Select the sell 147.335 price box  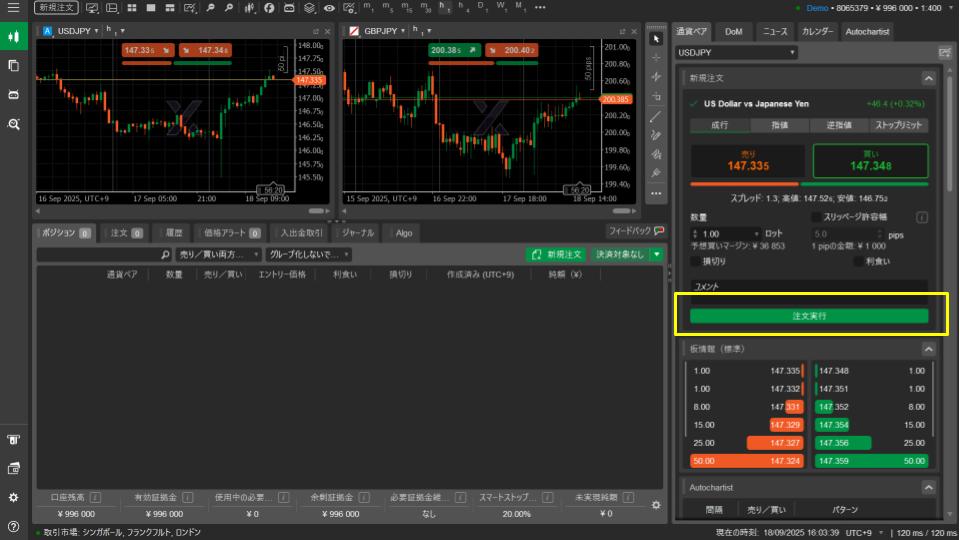tap(748, 161)
